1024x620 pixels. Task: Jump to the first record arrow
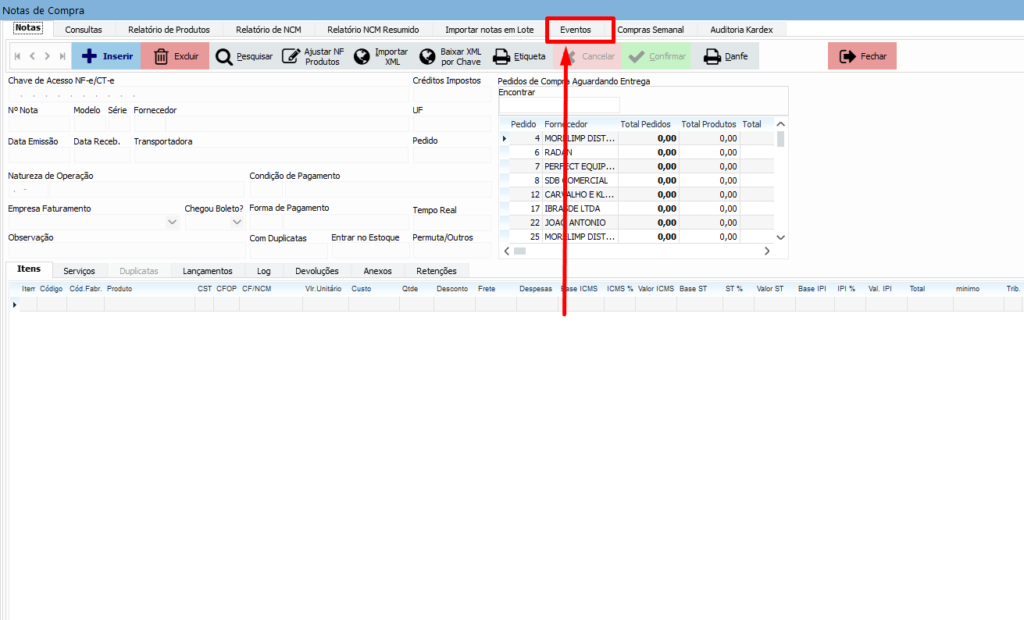(17, 56)
